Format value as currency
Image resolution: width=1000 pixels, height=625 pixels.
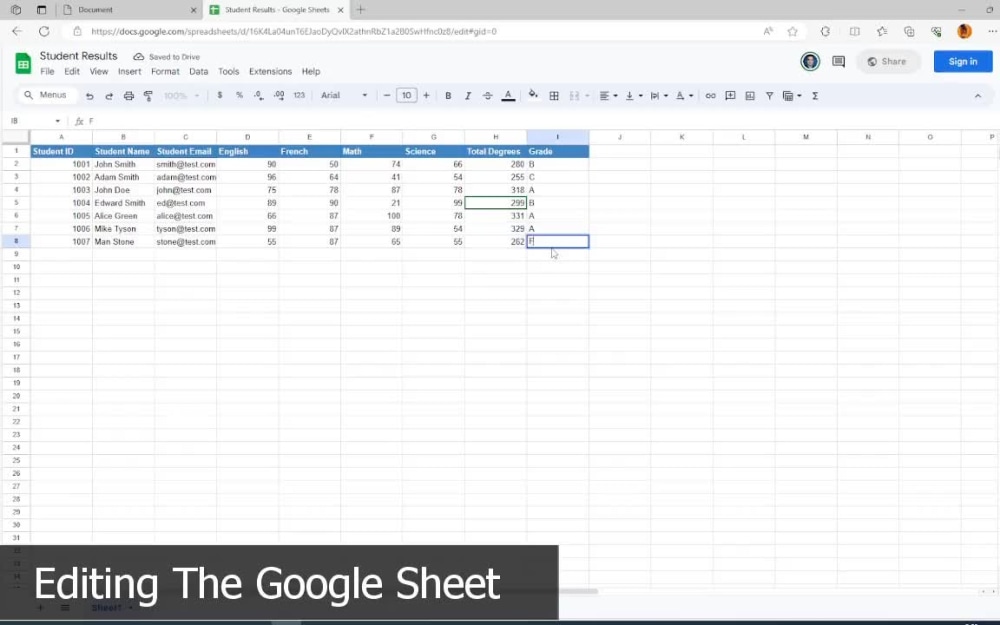click(x=219, y=95)
